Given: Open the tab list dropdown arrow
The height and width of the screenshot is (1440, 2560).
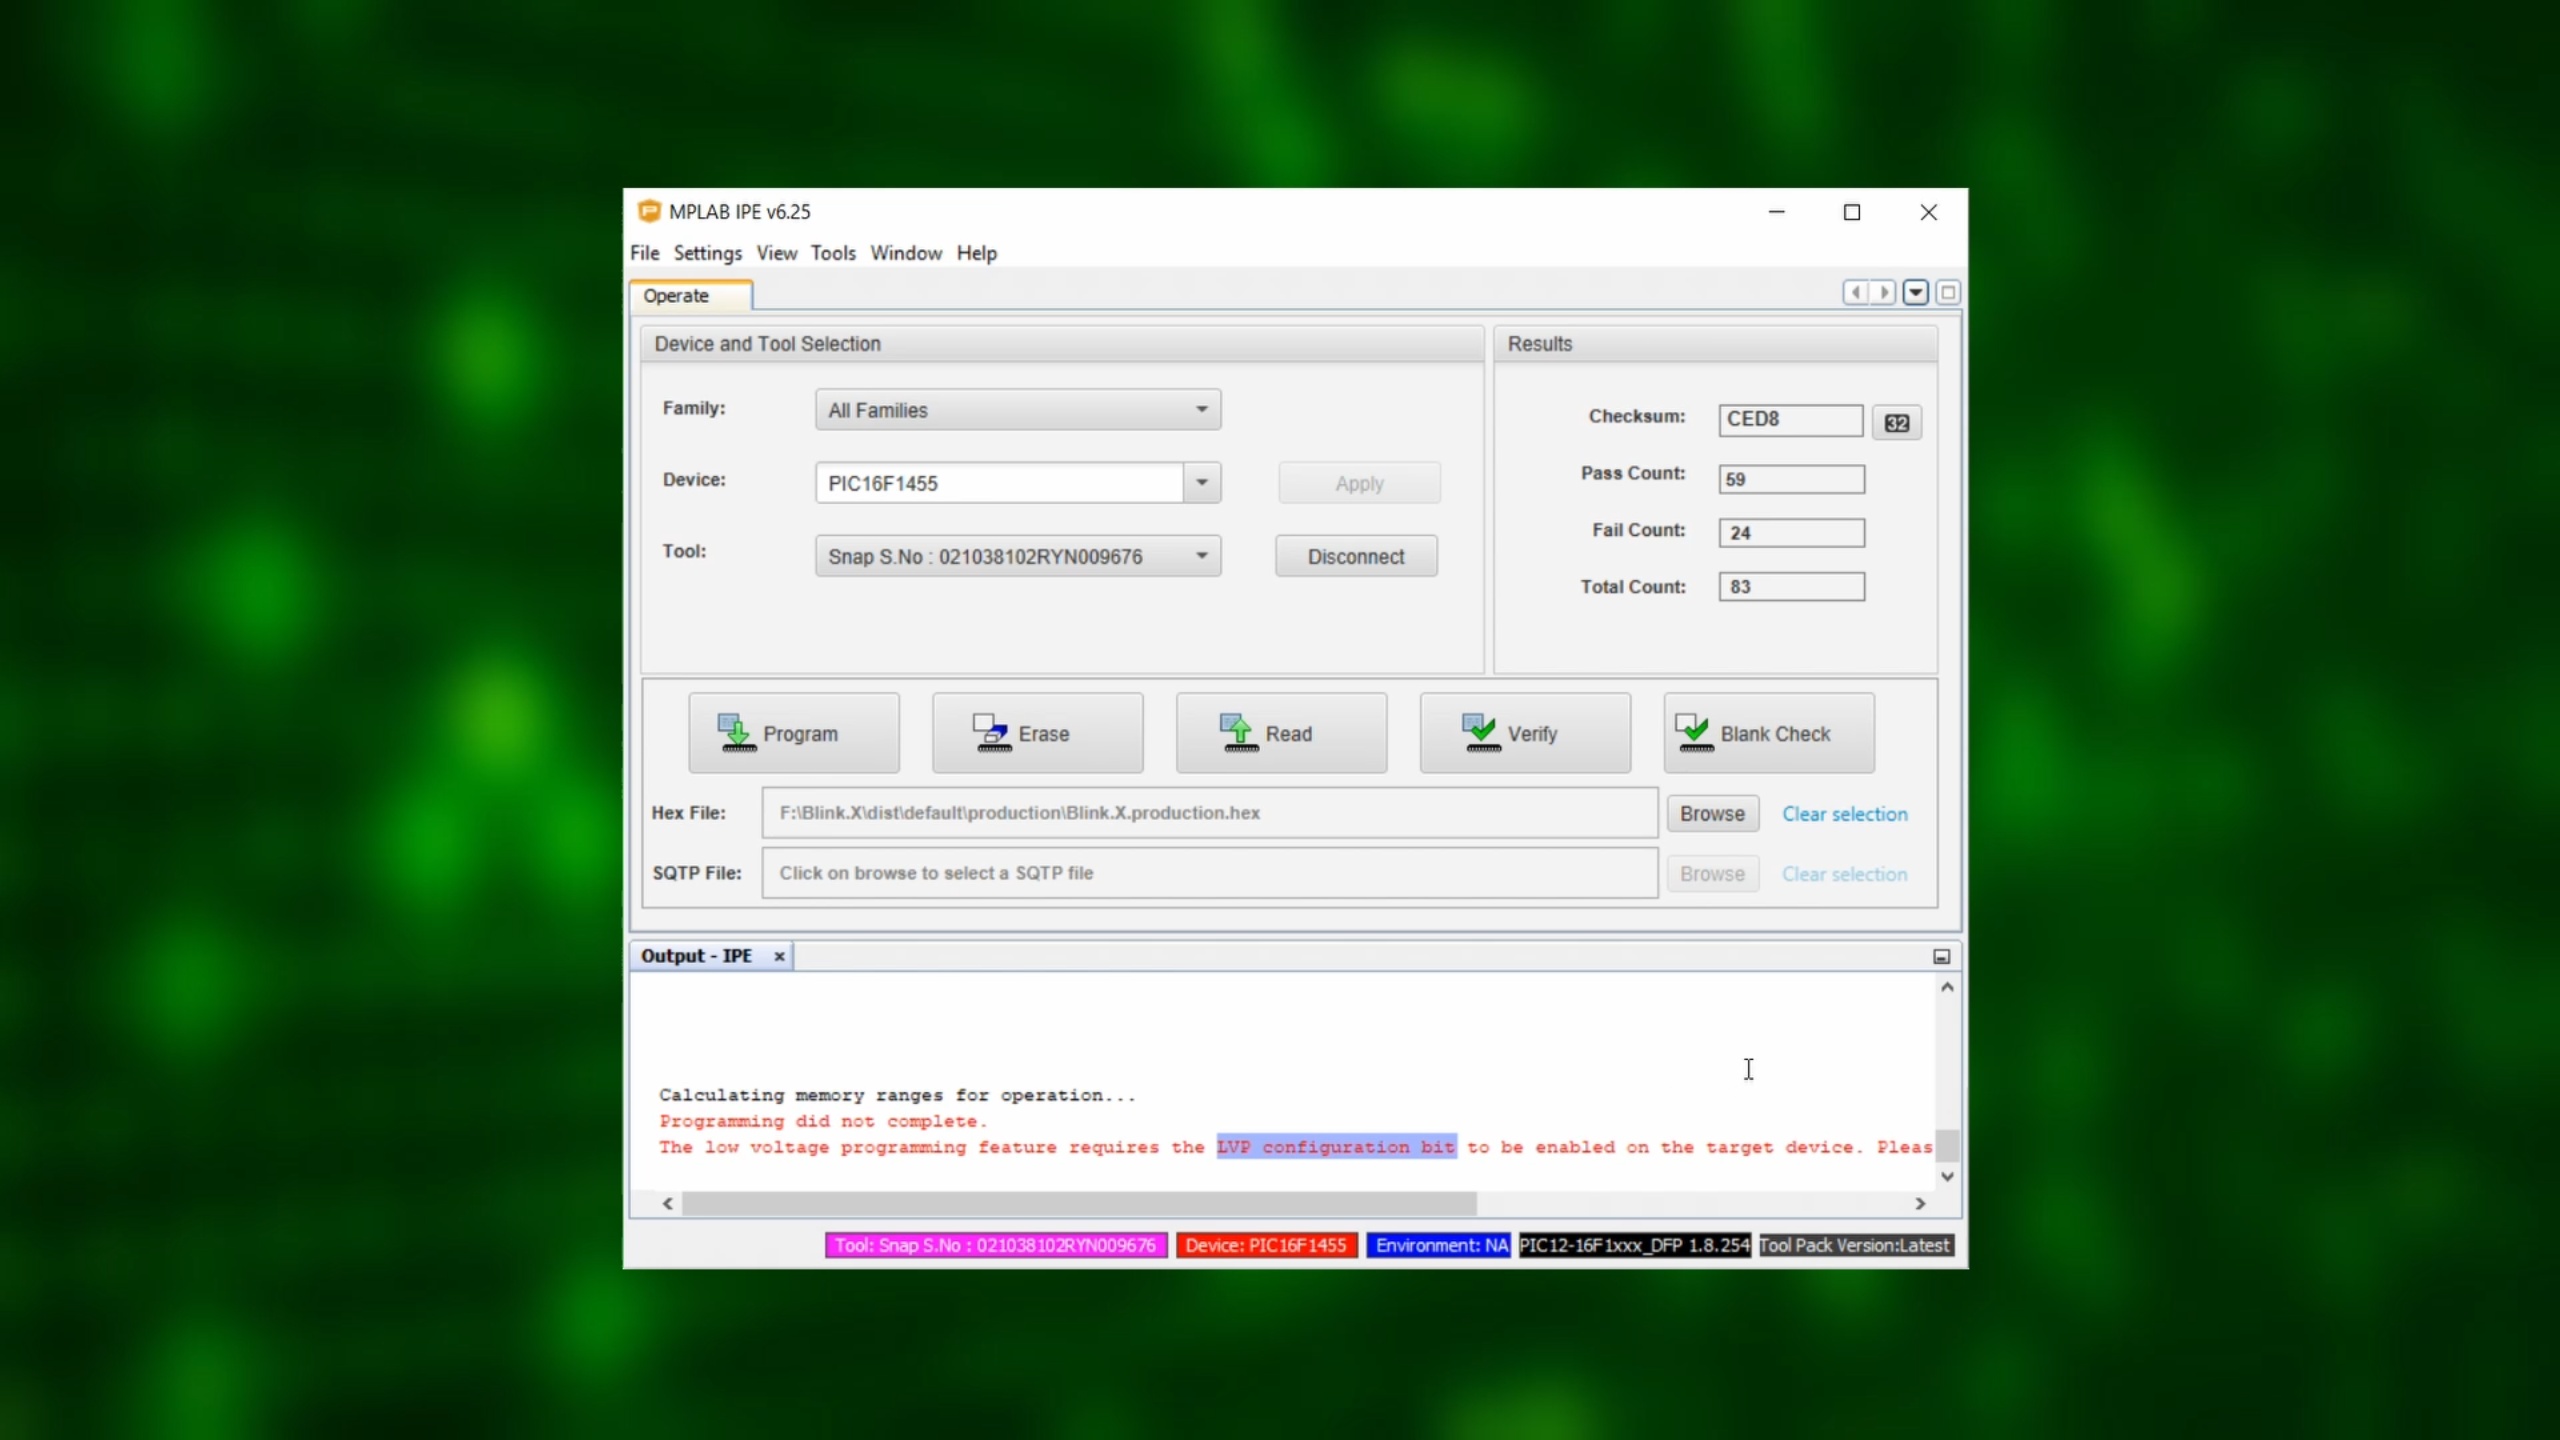Looking at the screenshot, I should coord(1915,292).
